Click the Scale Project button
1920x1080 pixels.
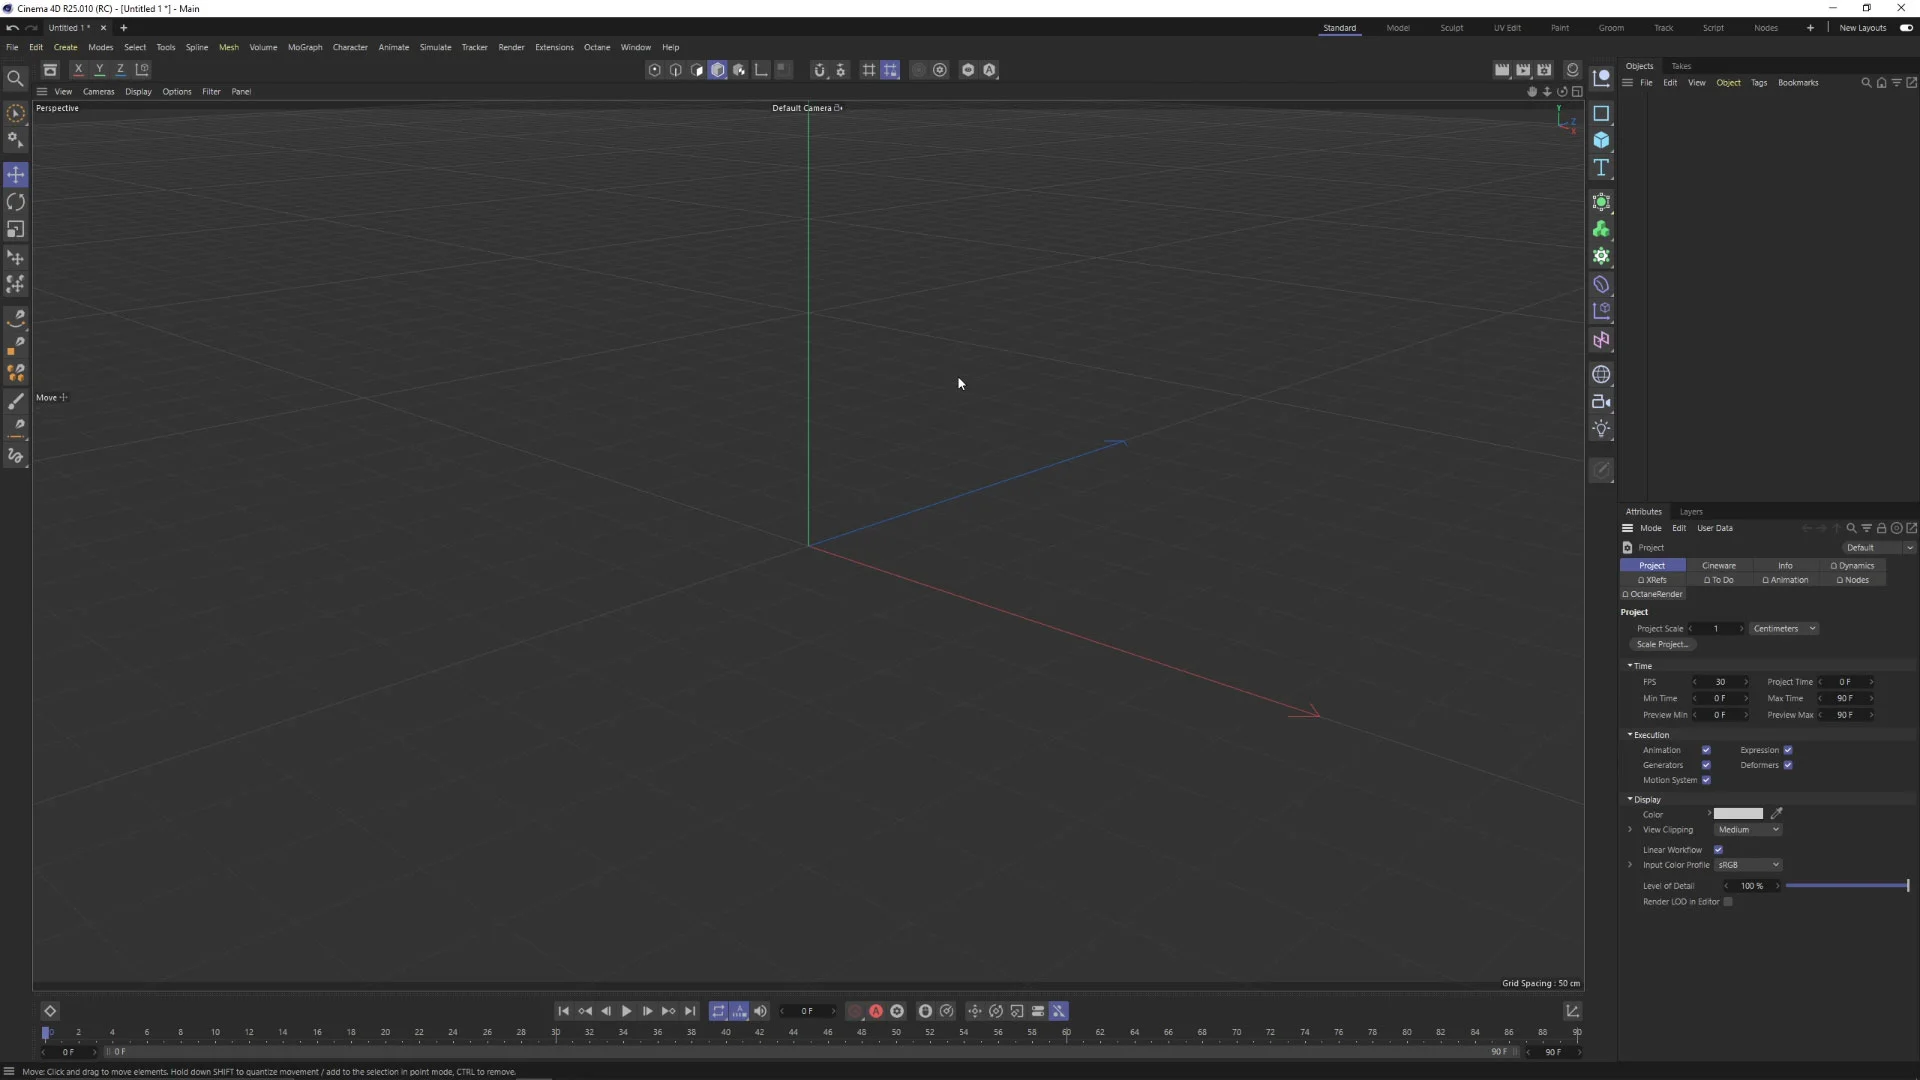1662,645
